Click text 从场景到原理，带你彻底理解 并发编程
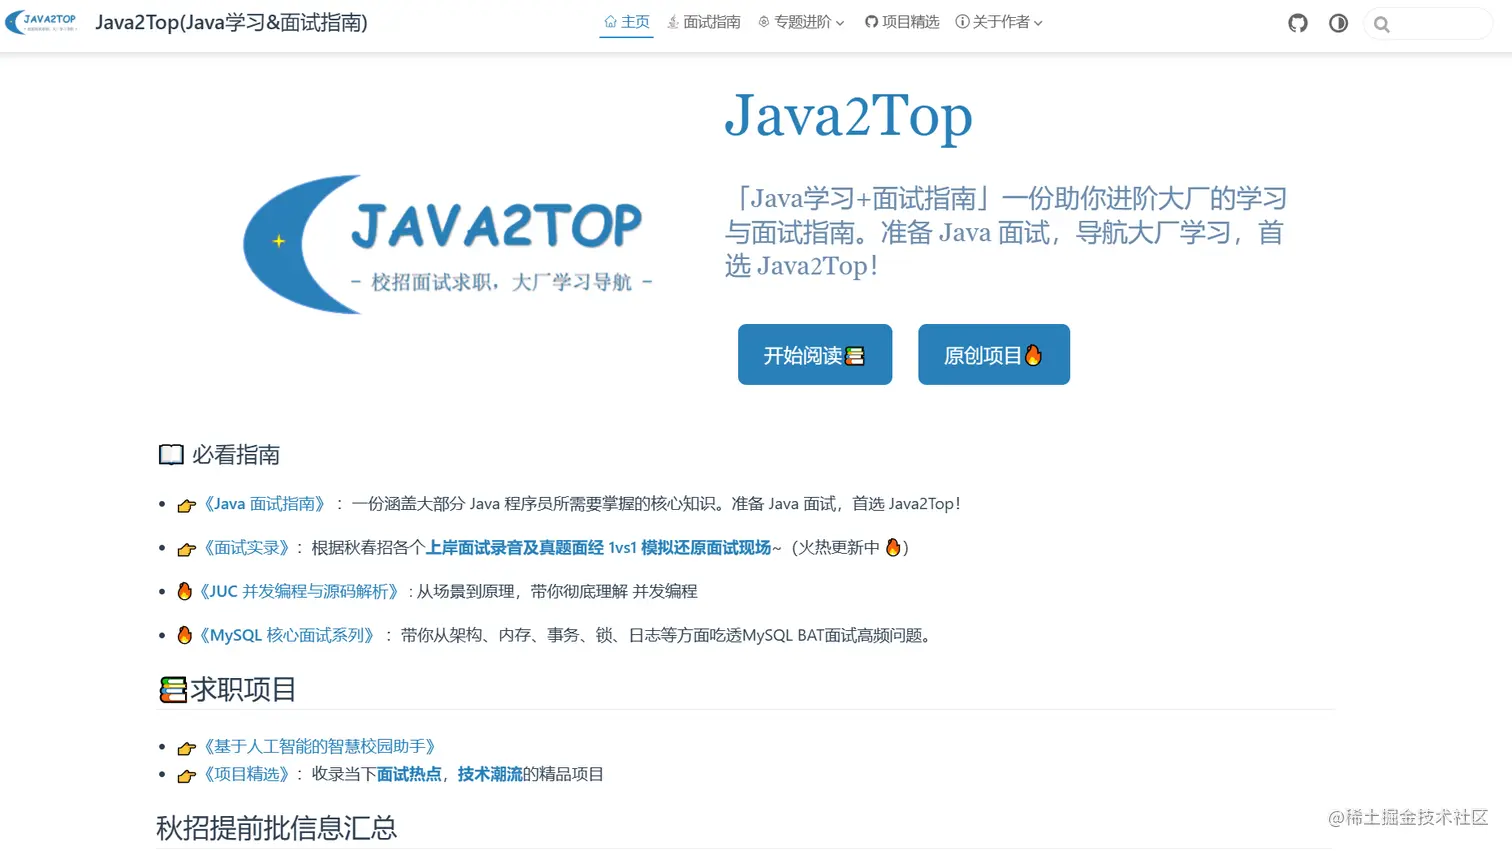1512x851 pixels. [557, 592]
